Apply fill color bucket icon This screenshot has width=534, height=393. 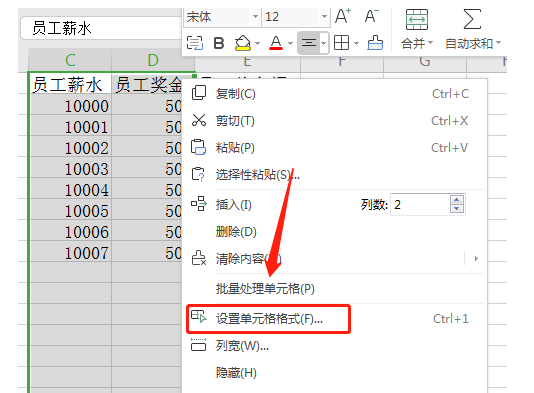point(242,43)
